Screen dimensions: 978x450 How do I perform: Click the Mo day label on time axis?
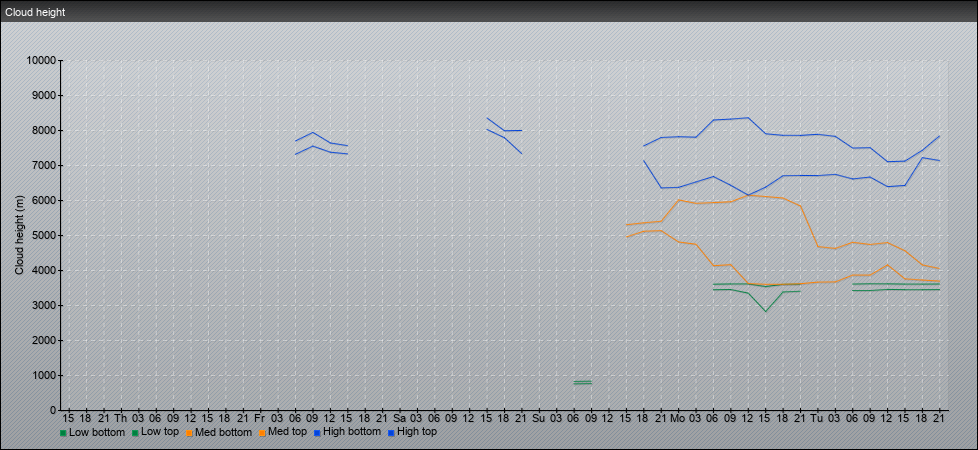pyautogui.click(x=678, y=417)
